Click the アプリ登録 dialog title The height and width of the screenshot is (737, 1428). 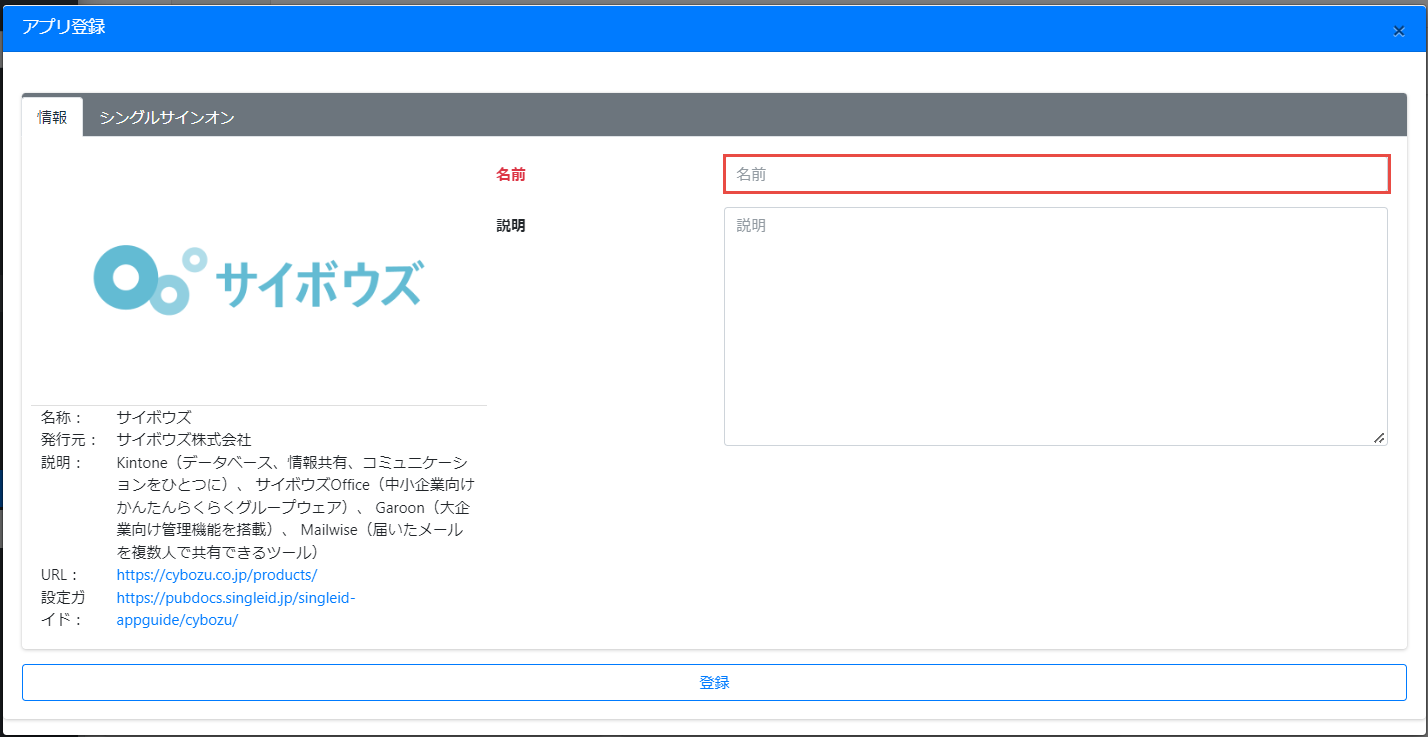point(63,27)
